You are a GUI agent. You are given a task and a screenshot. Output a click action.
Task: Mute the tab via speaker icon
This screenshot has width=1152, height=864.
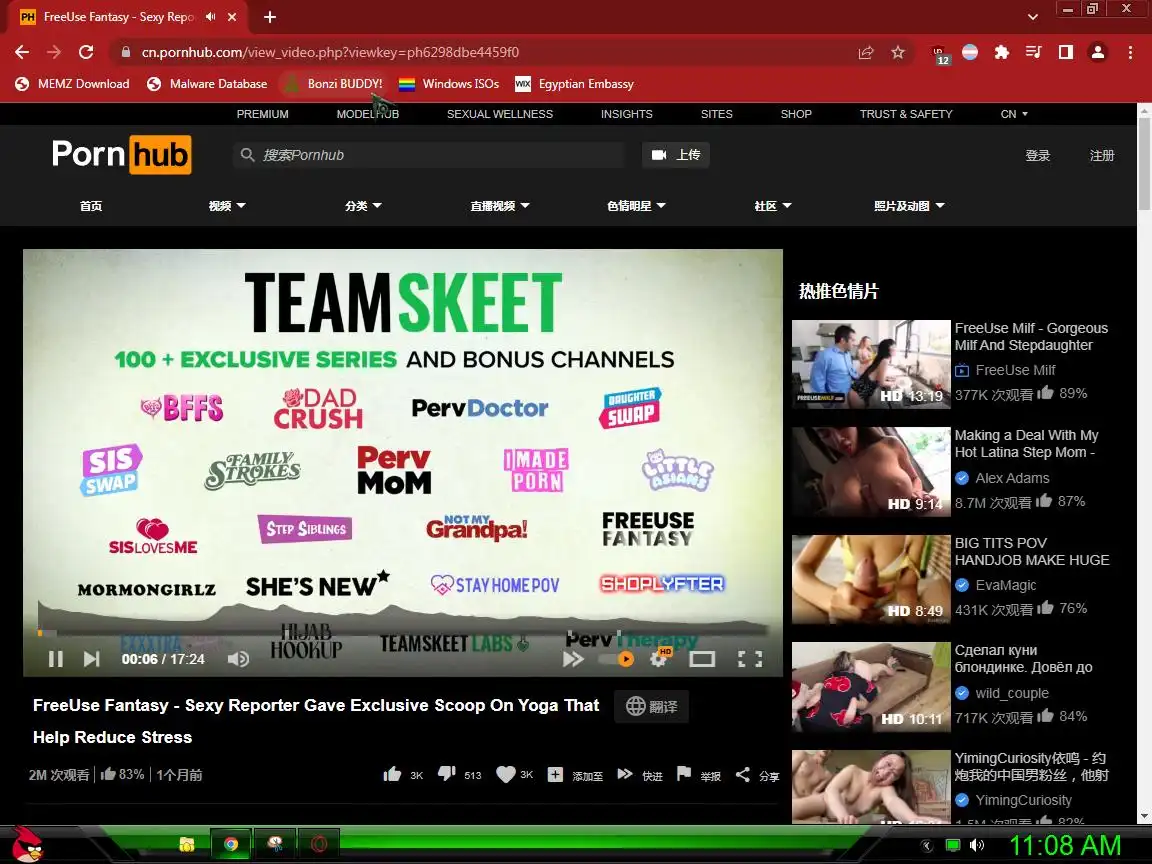click(x=211, y=16)
